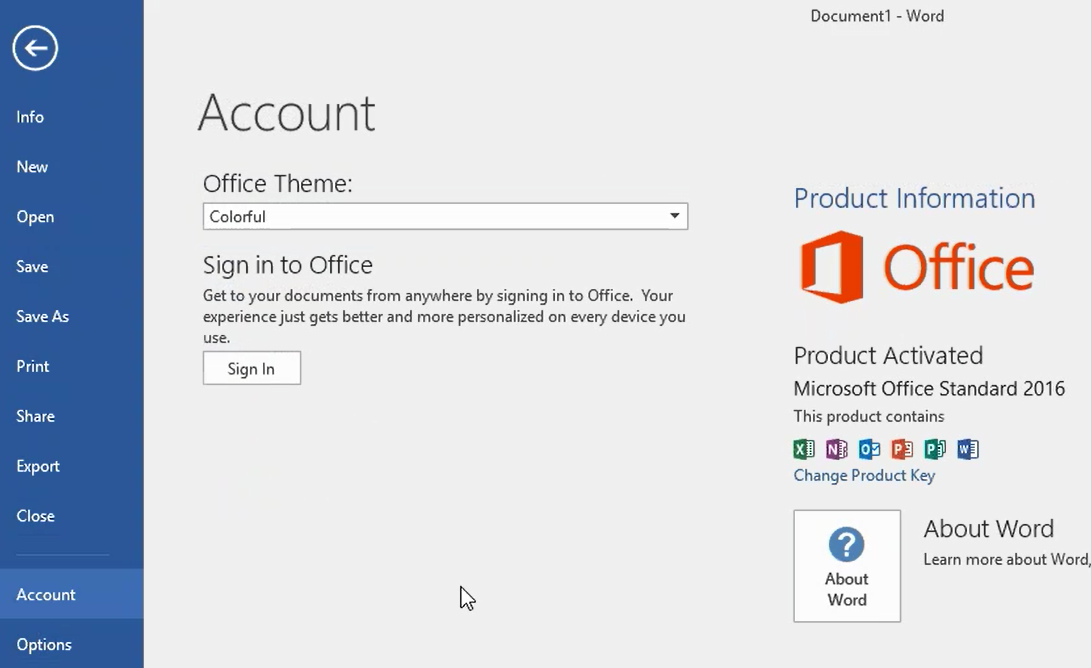Click the 'Sign in to Office' heading
The image size is (1091, 668).
288,265
